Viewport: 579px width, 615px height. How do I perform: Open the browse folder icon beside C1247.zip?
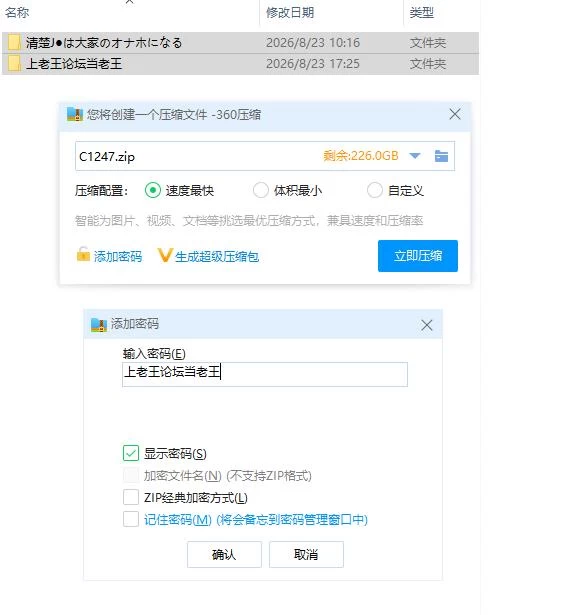441,156
